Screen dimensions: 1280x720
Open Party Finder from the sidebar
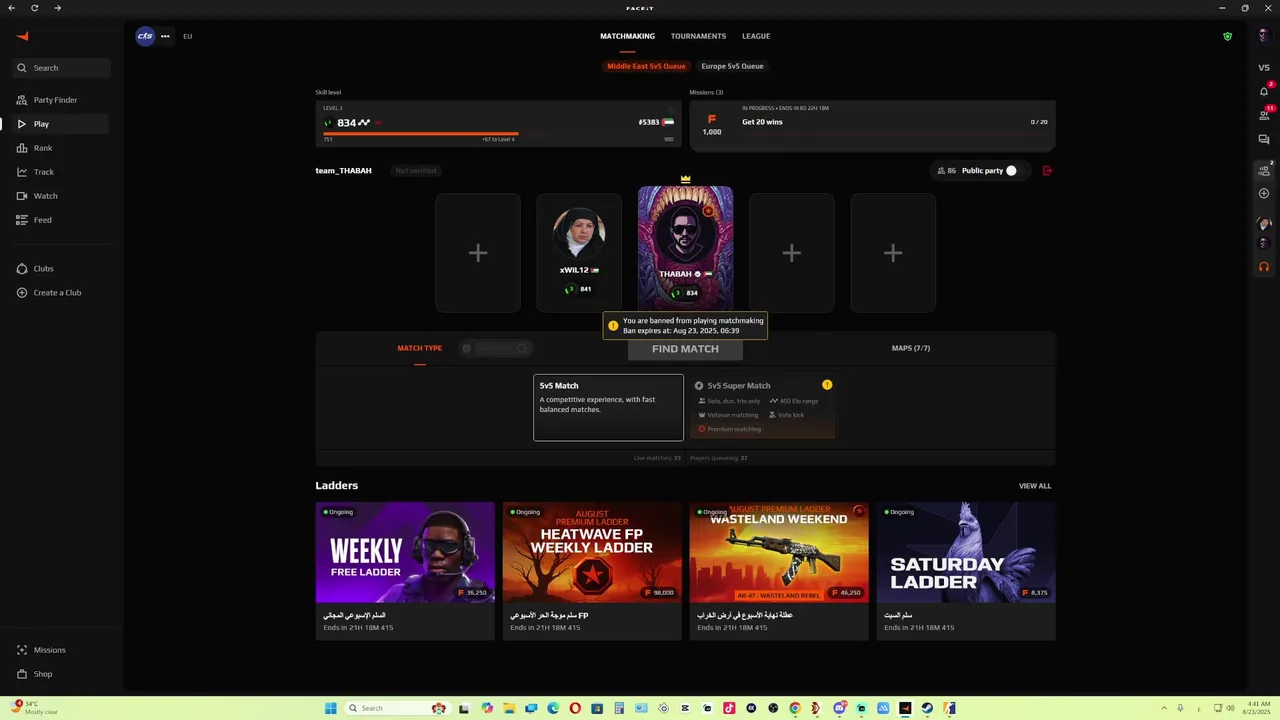62,100
